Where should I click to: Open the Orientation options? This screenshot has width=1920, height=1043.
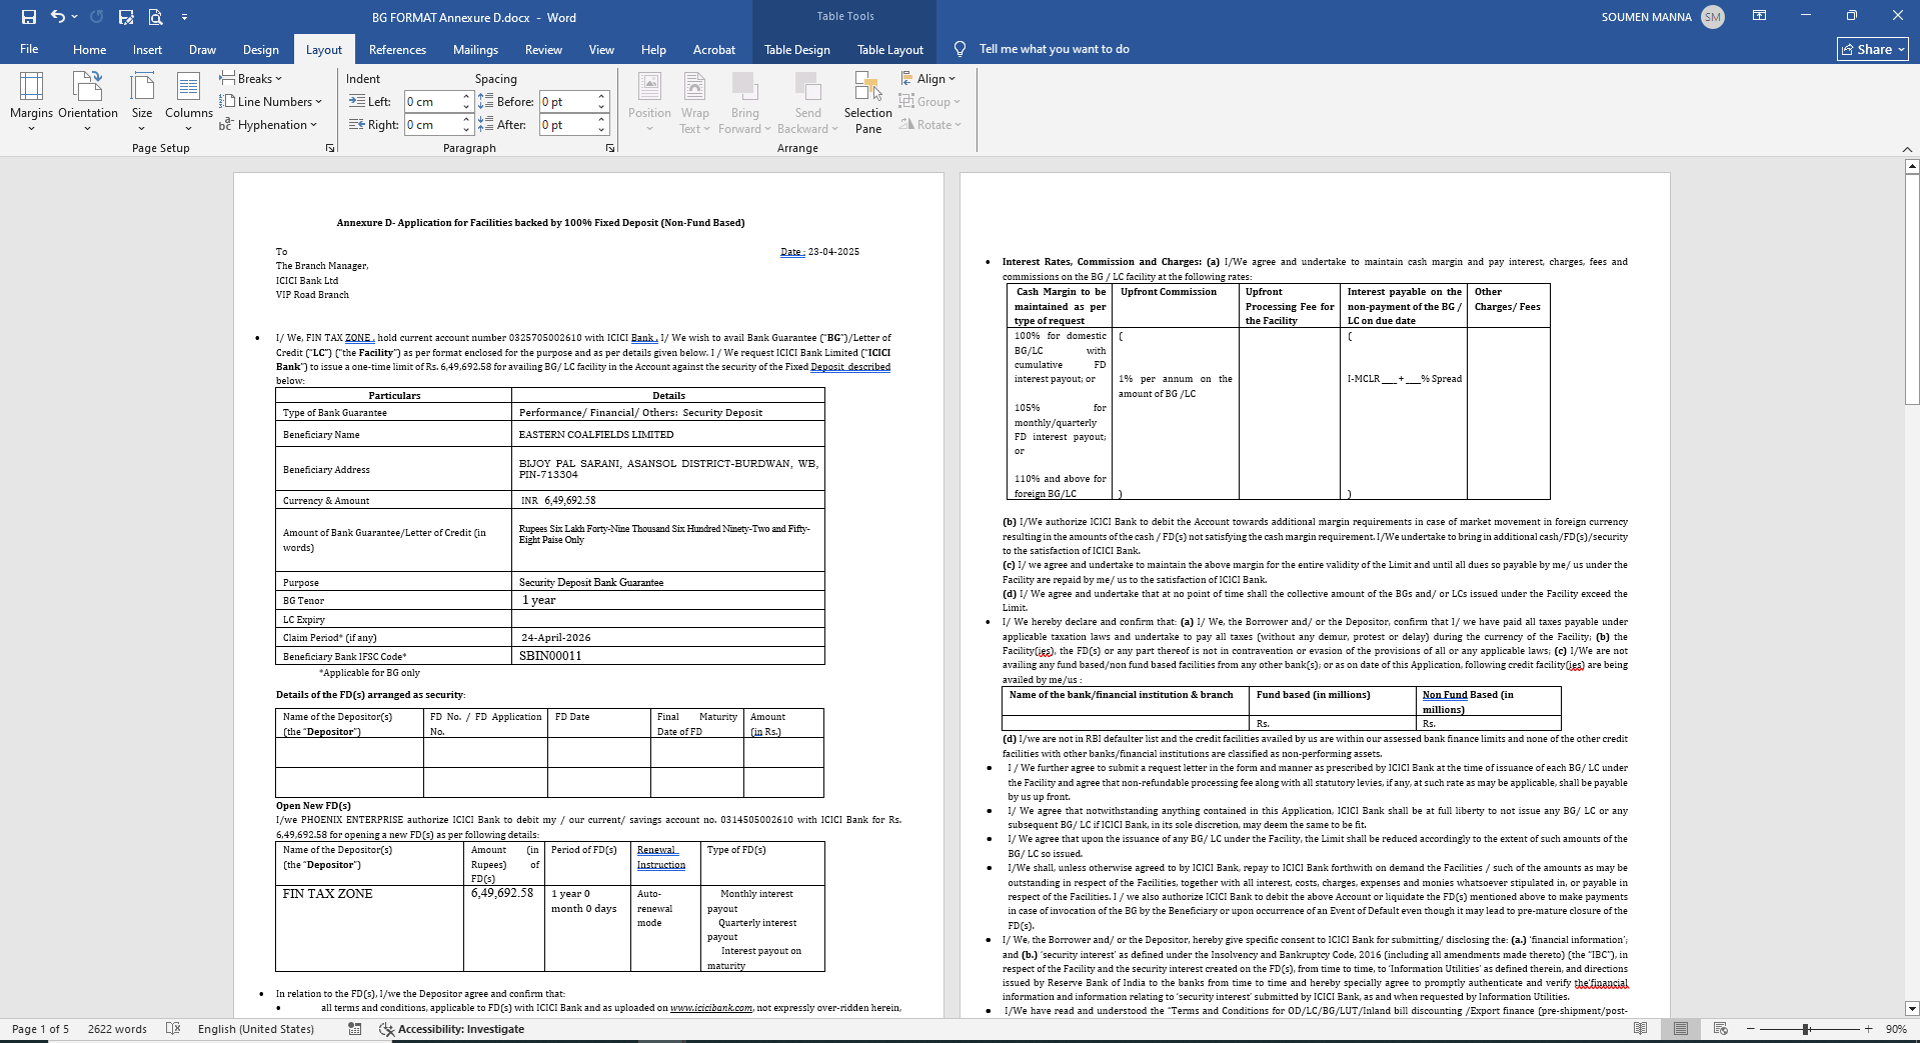[x=88, y=101]
